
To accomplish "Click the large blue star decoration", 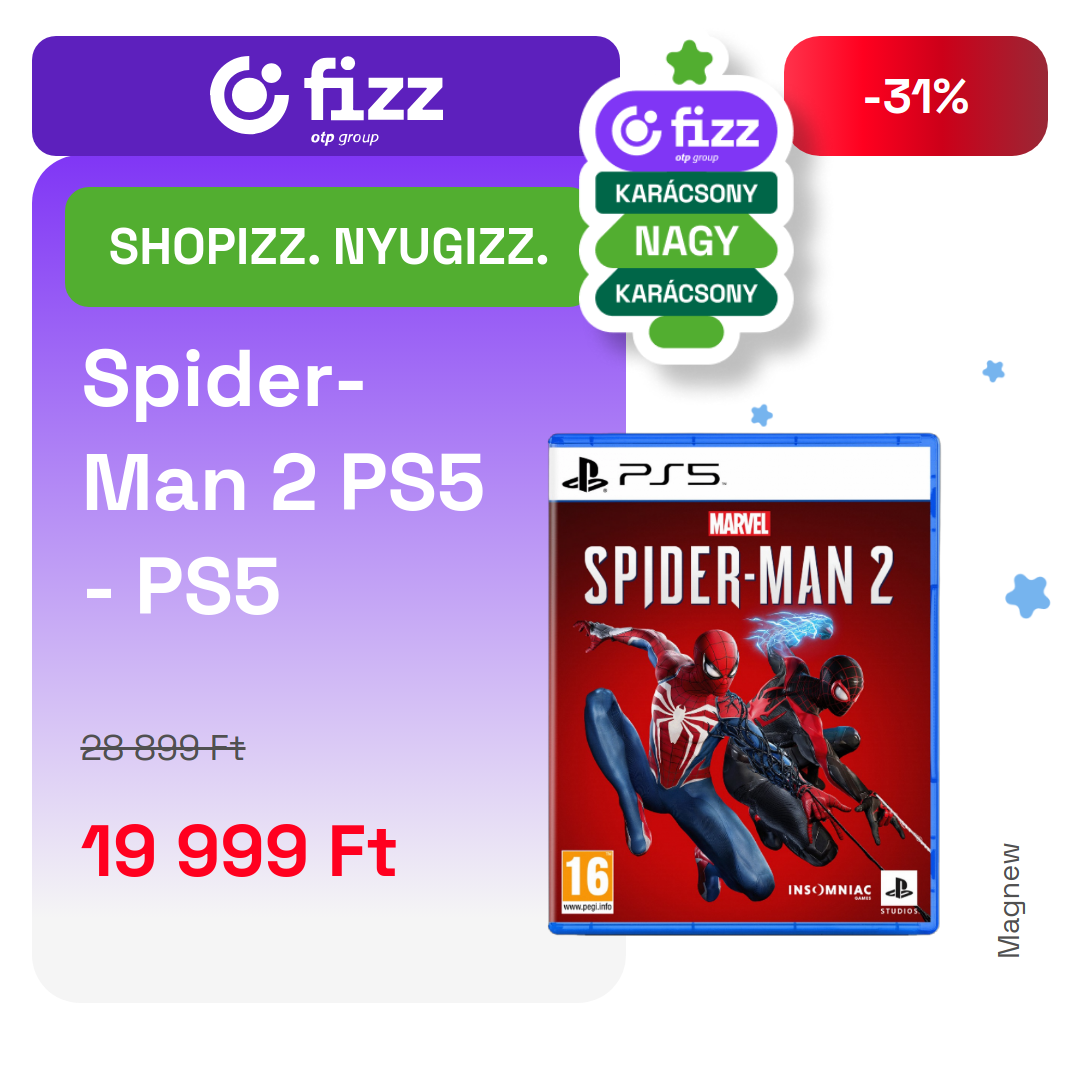I will pyautogui.click(x=1028, y=596).
